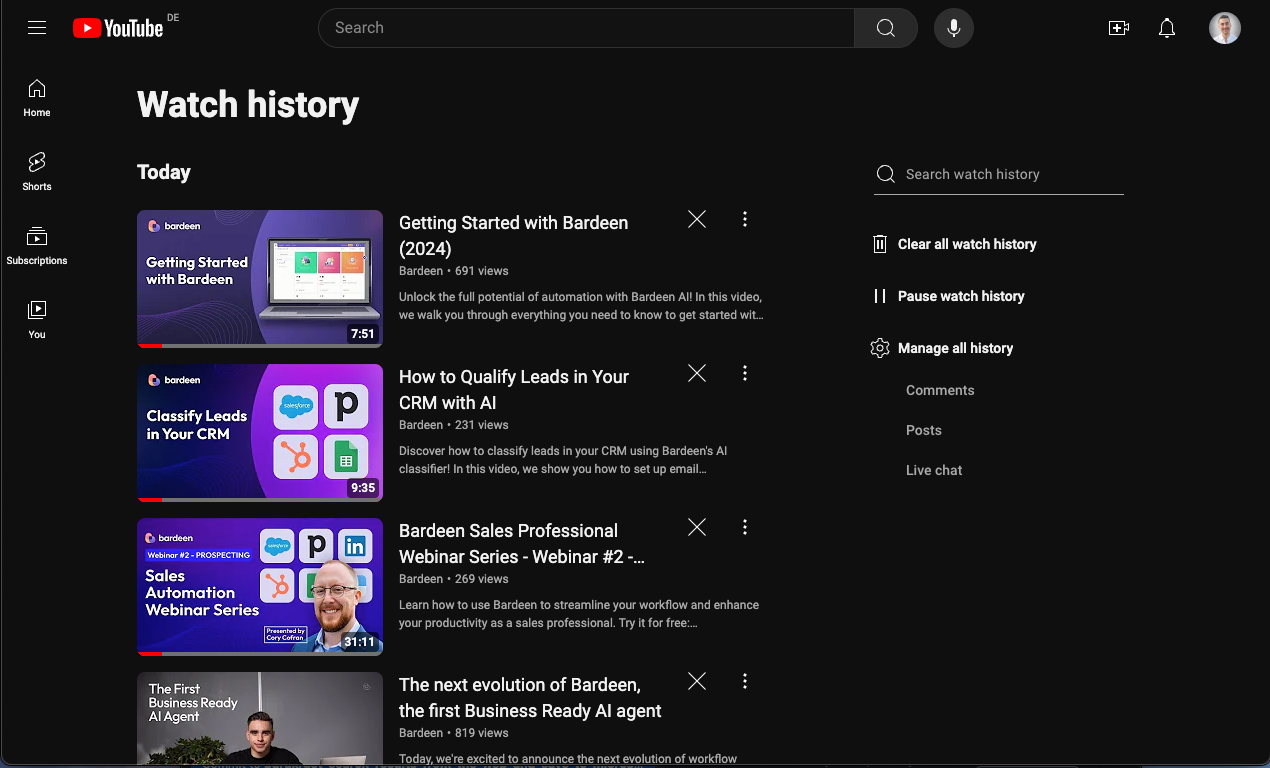Click the trash icon for clearing history

(880, 244)
